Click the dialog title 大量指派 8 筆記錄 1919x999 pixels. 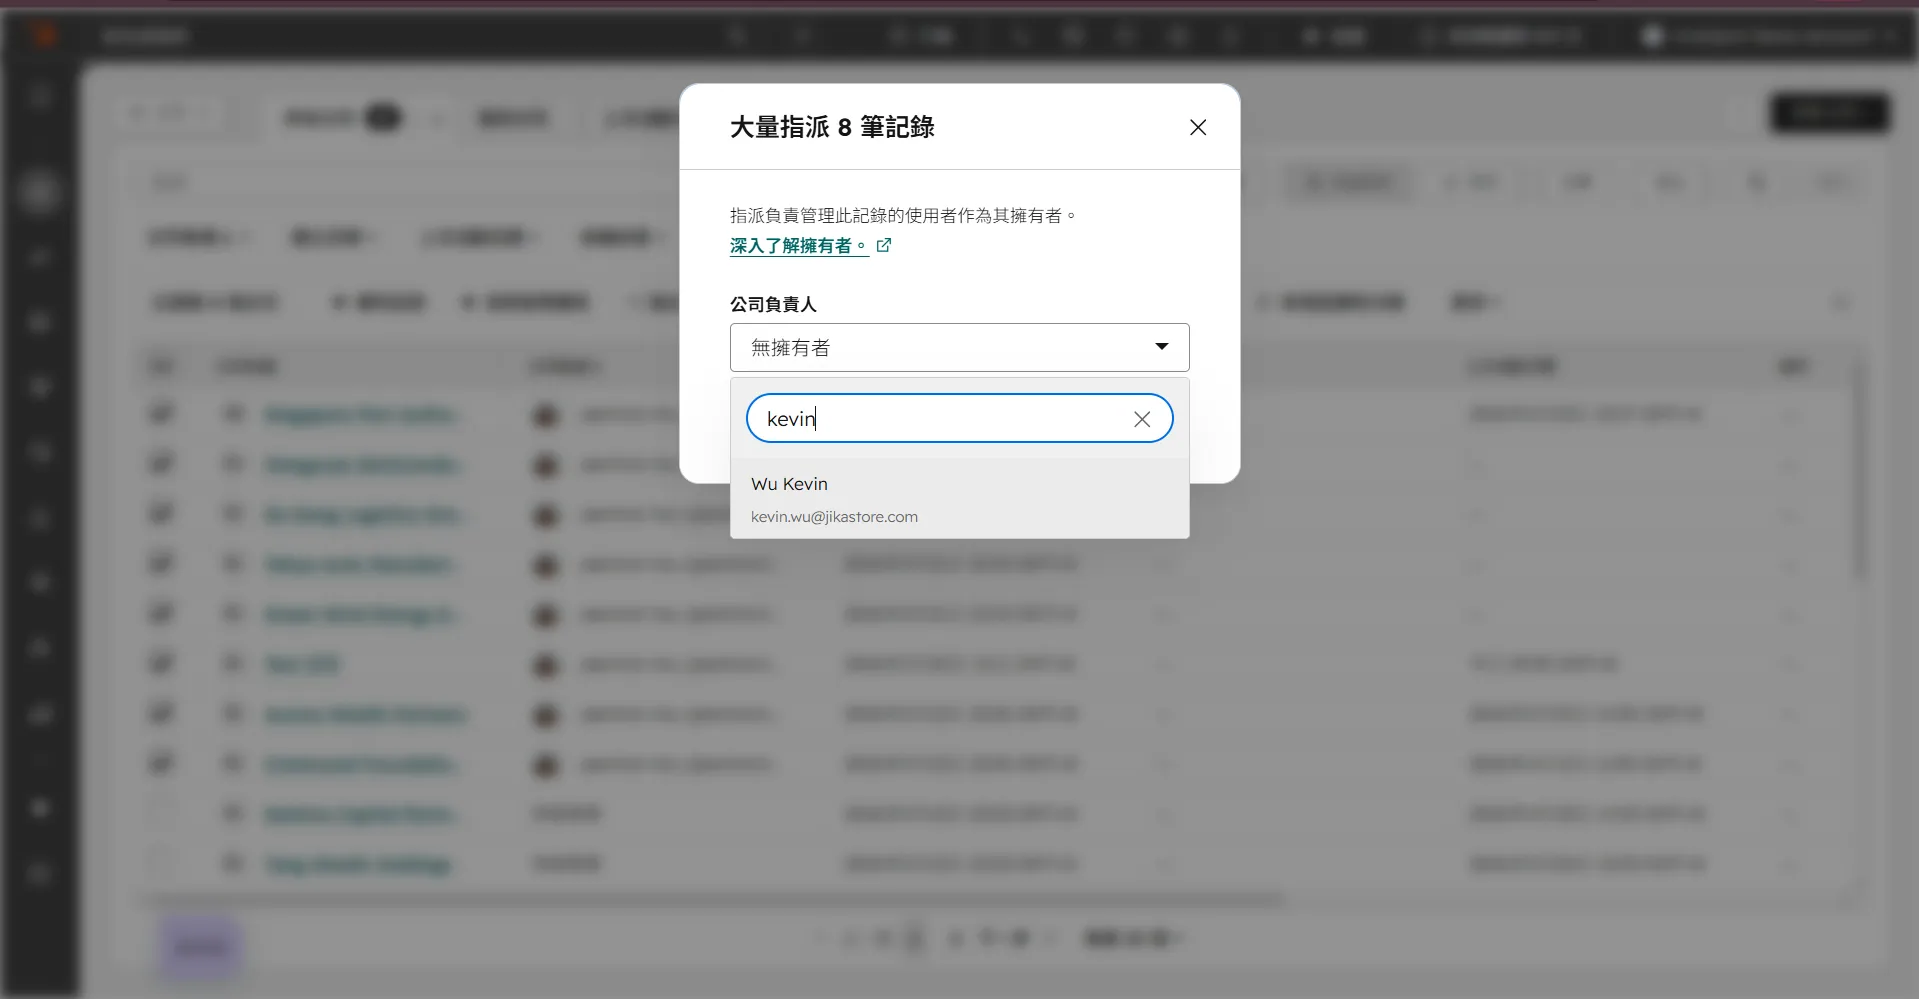[832, 127]
